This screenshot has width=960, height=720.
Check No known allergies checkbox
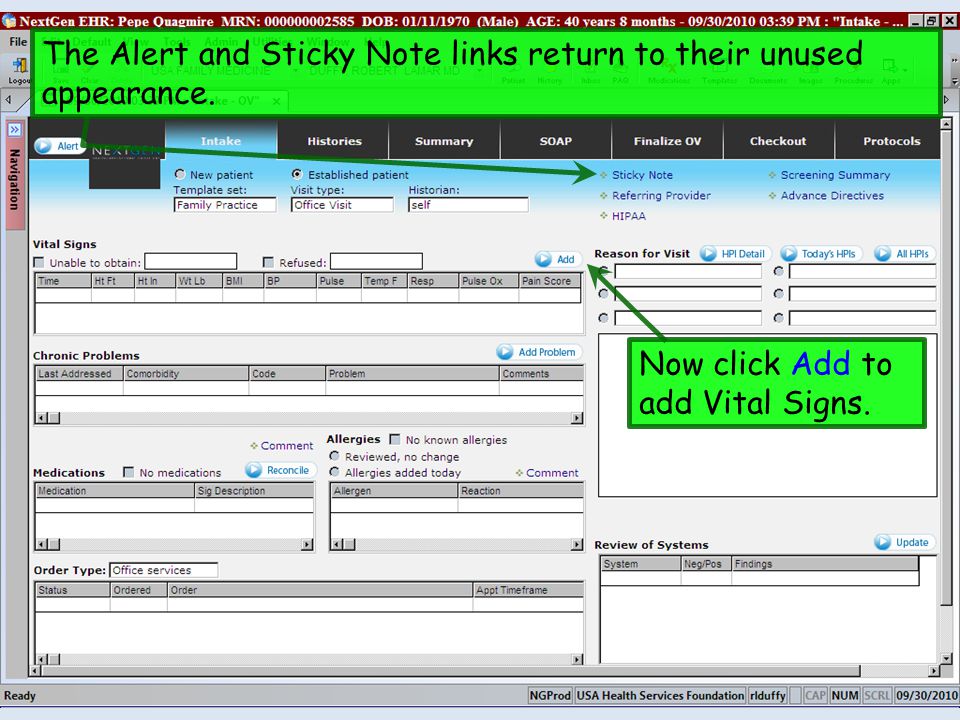395,440
